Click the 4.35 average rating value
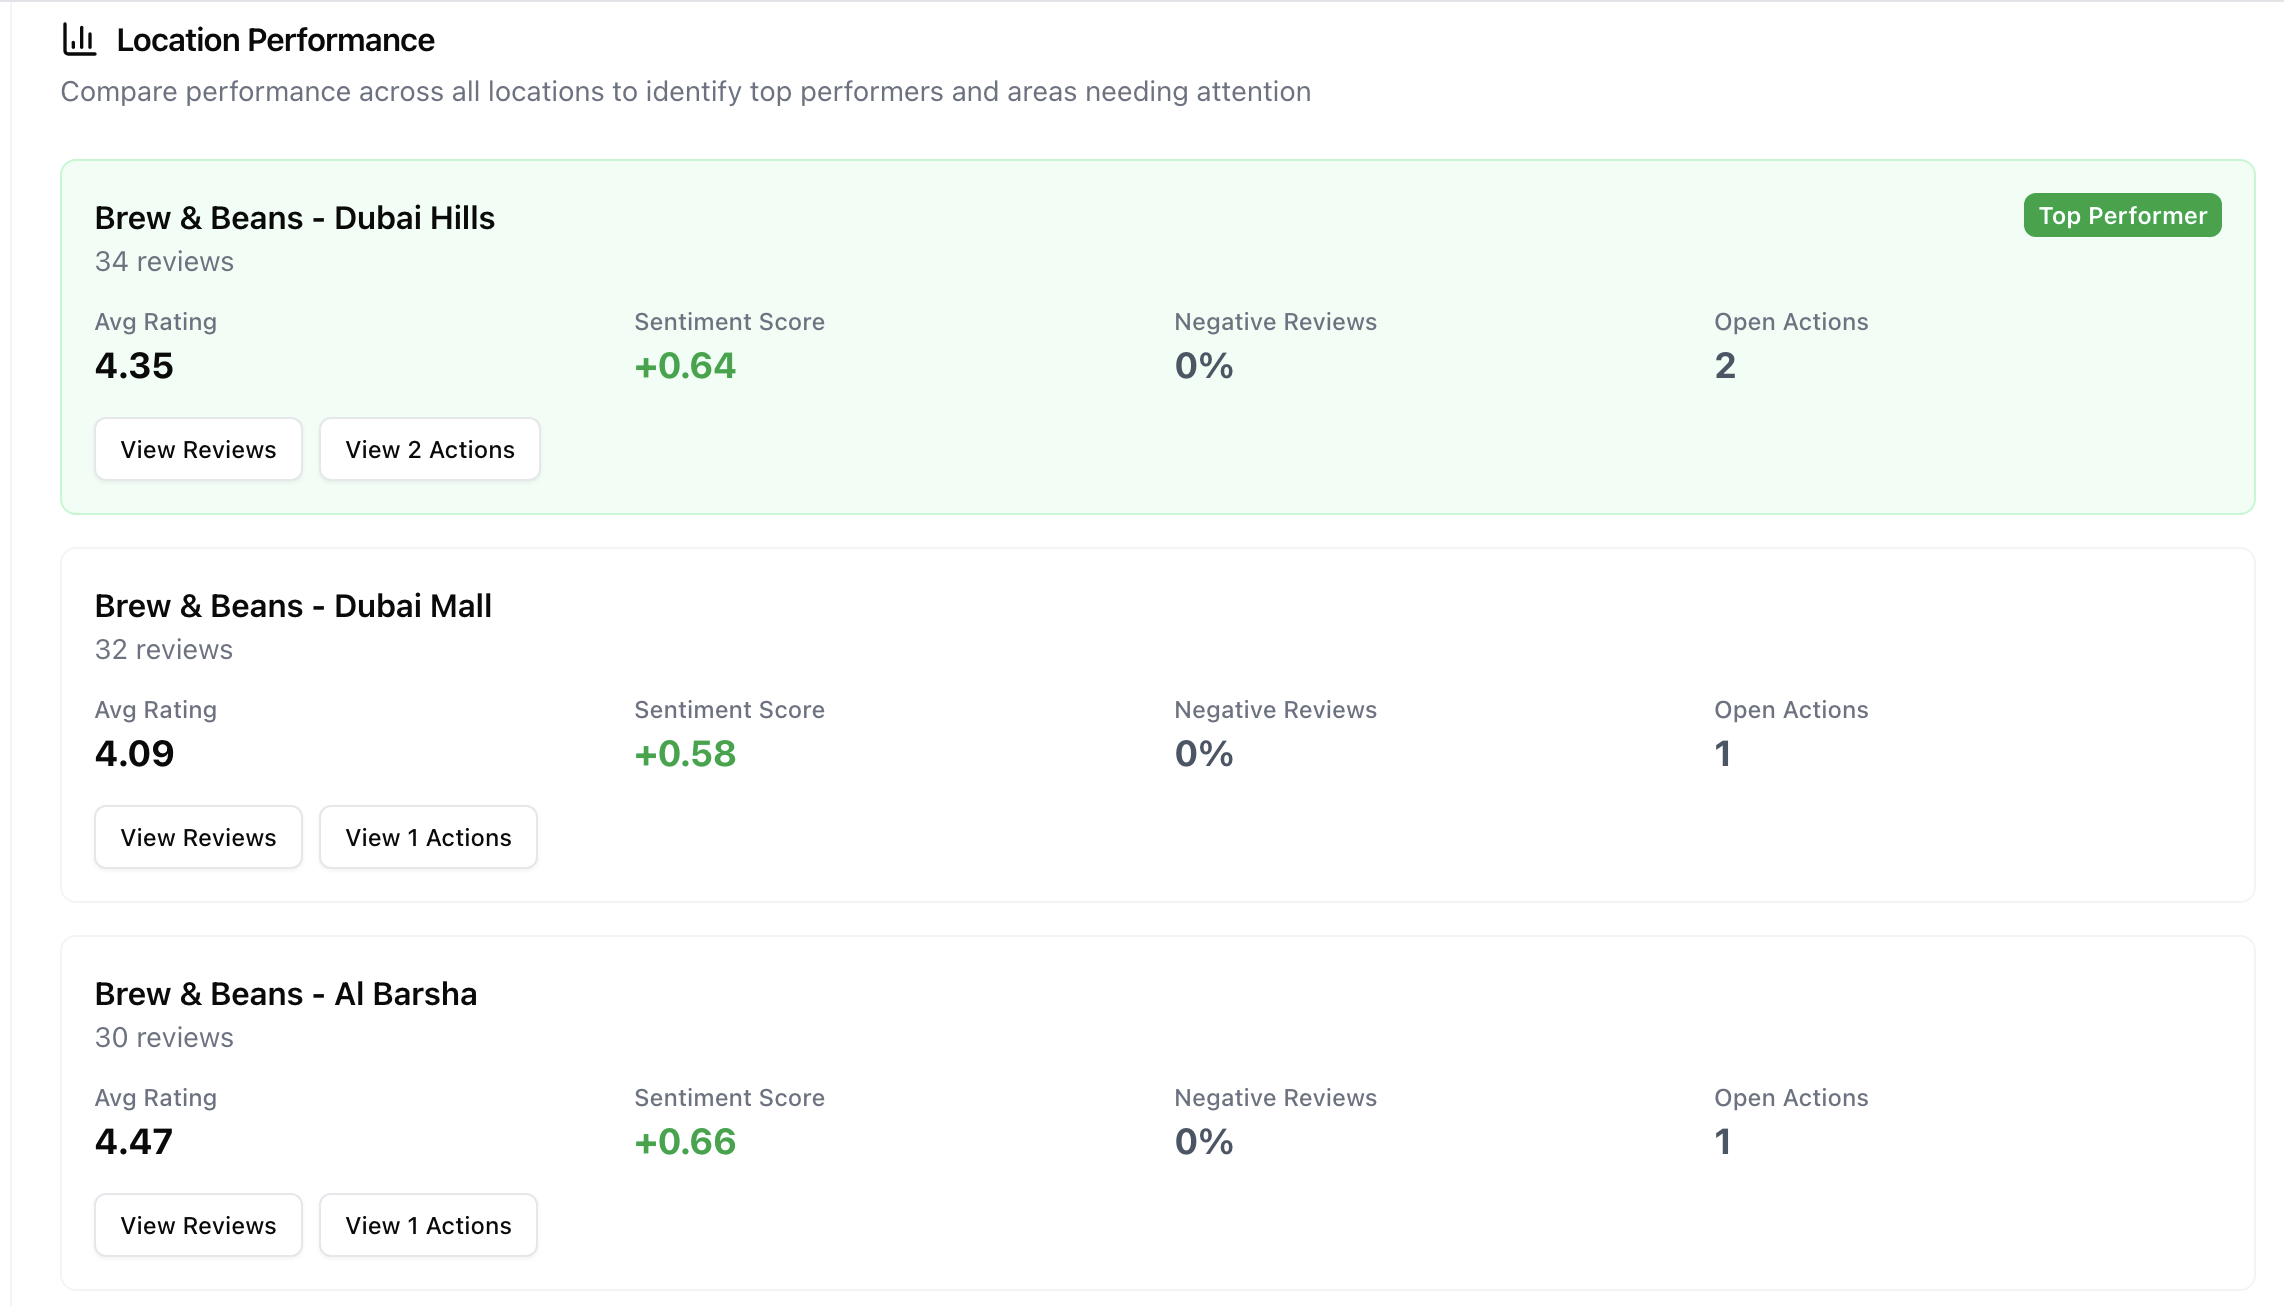Viewport: 2284px width, 1306px height. click(x=134, y=366)
